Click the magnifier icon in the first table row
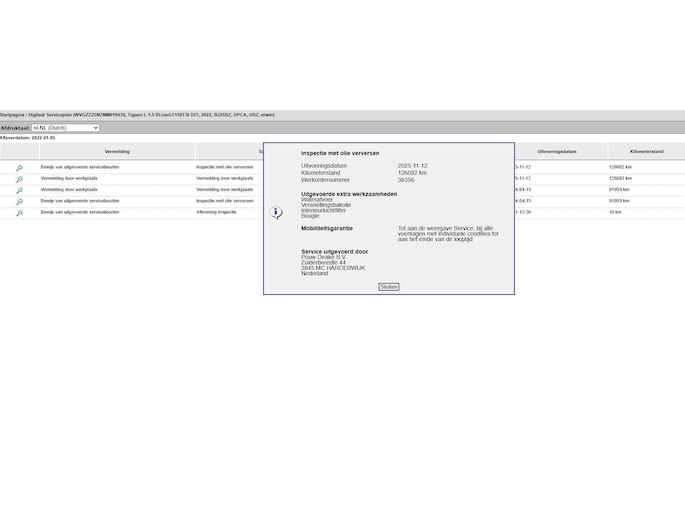Viewport: 685px width, 514px height. [x=19, y=167]
